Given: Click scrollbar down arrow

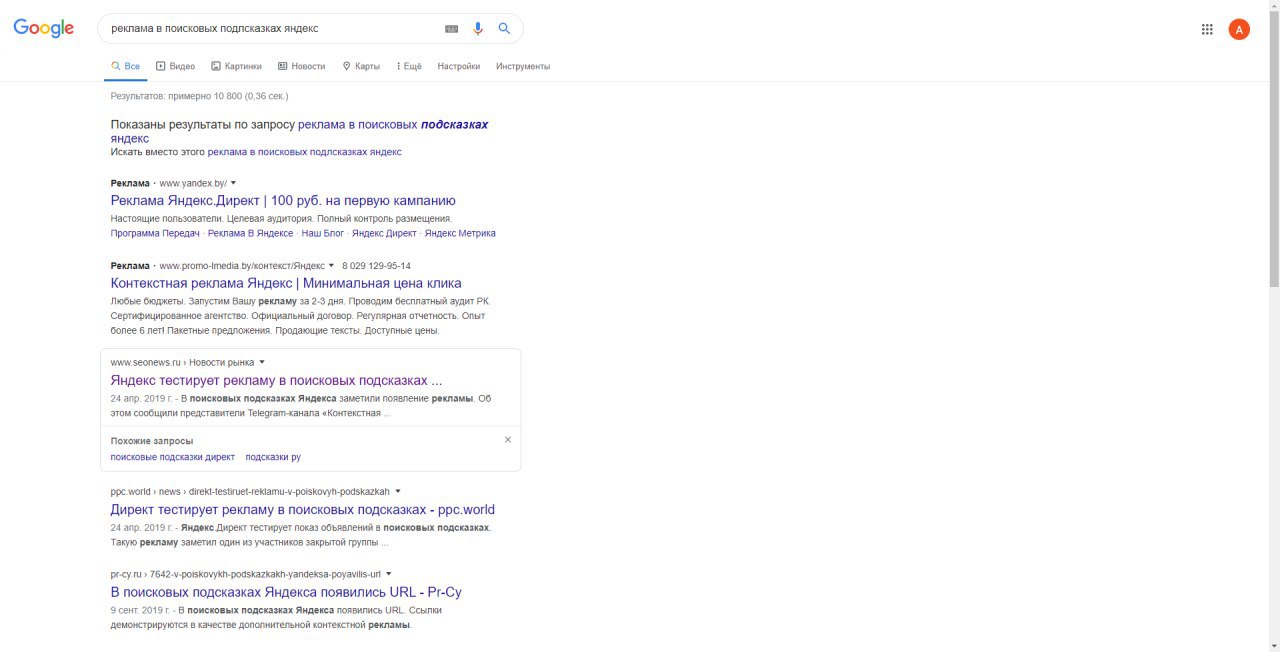Looking at the screenshot, I should pyautogui.click(x=1273, y=645).
